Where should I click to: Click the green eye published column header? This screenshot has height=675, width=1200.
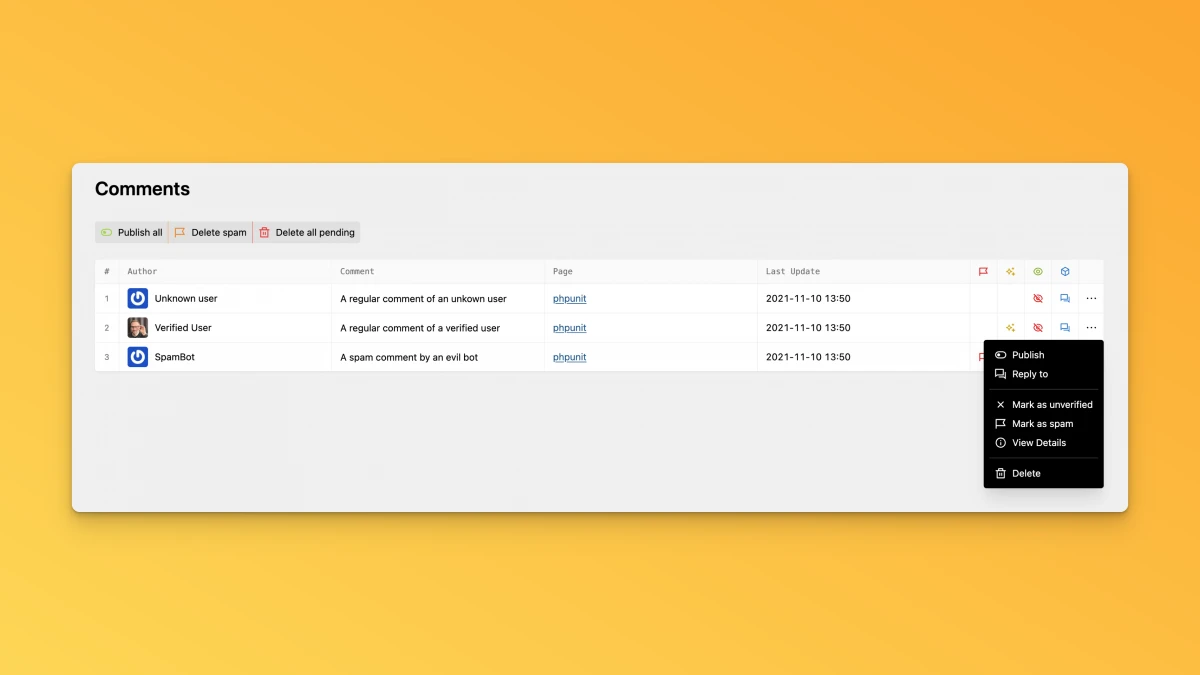point(1038,271)
